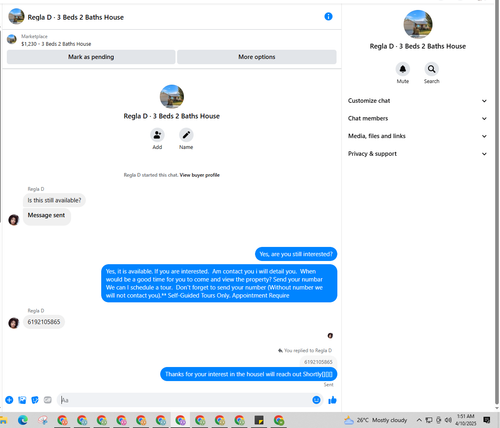The height and width of the screenshot is (428, 500).
Task: Attach a photo using the image icon
Action: [22, 400]
